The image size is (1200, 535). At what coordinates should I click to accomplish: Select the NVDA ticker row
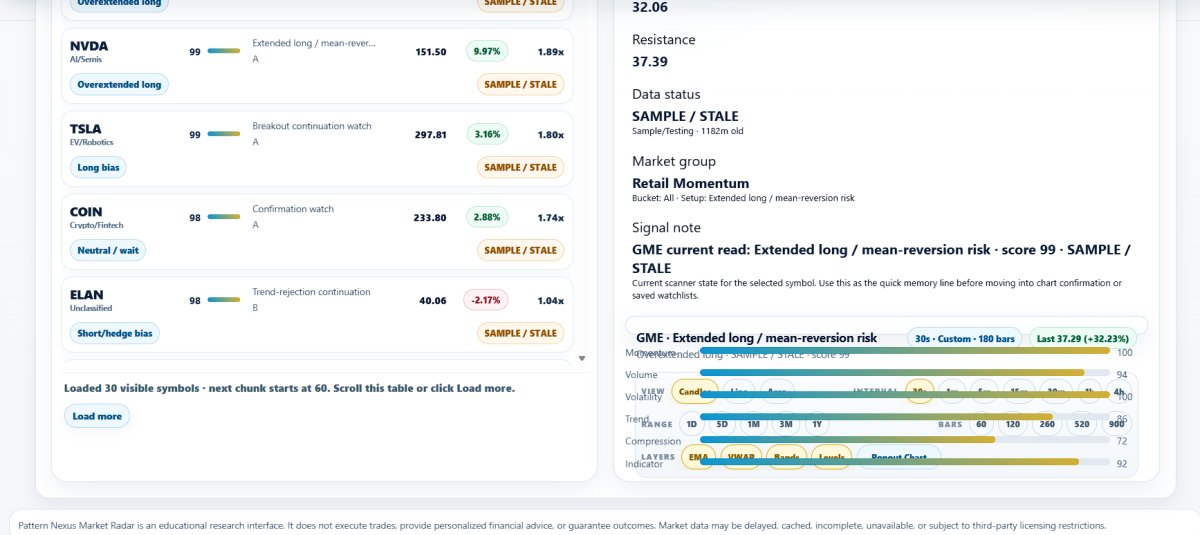click(x=316, y=65)
